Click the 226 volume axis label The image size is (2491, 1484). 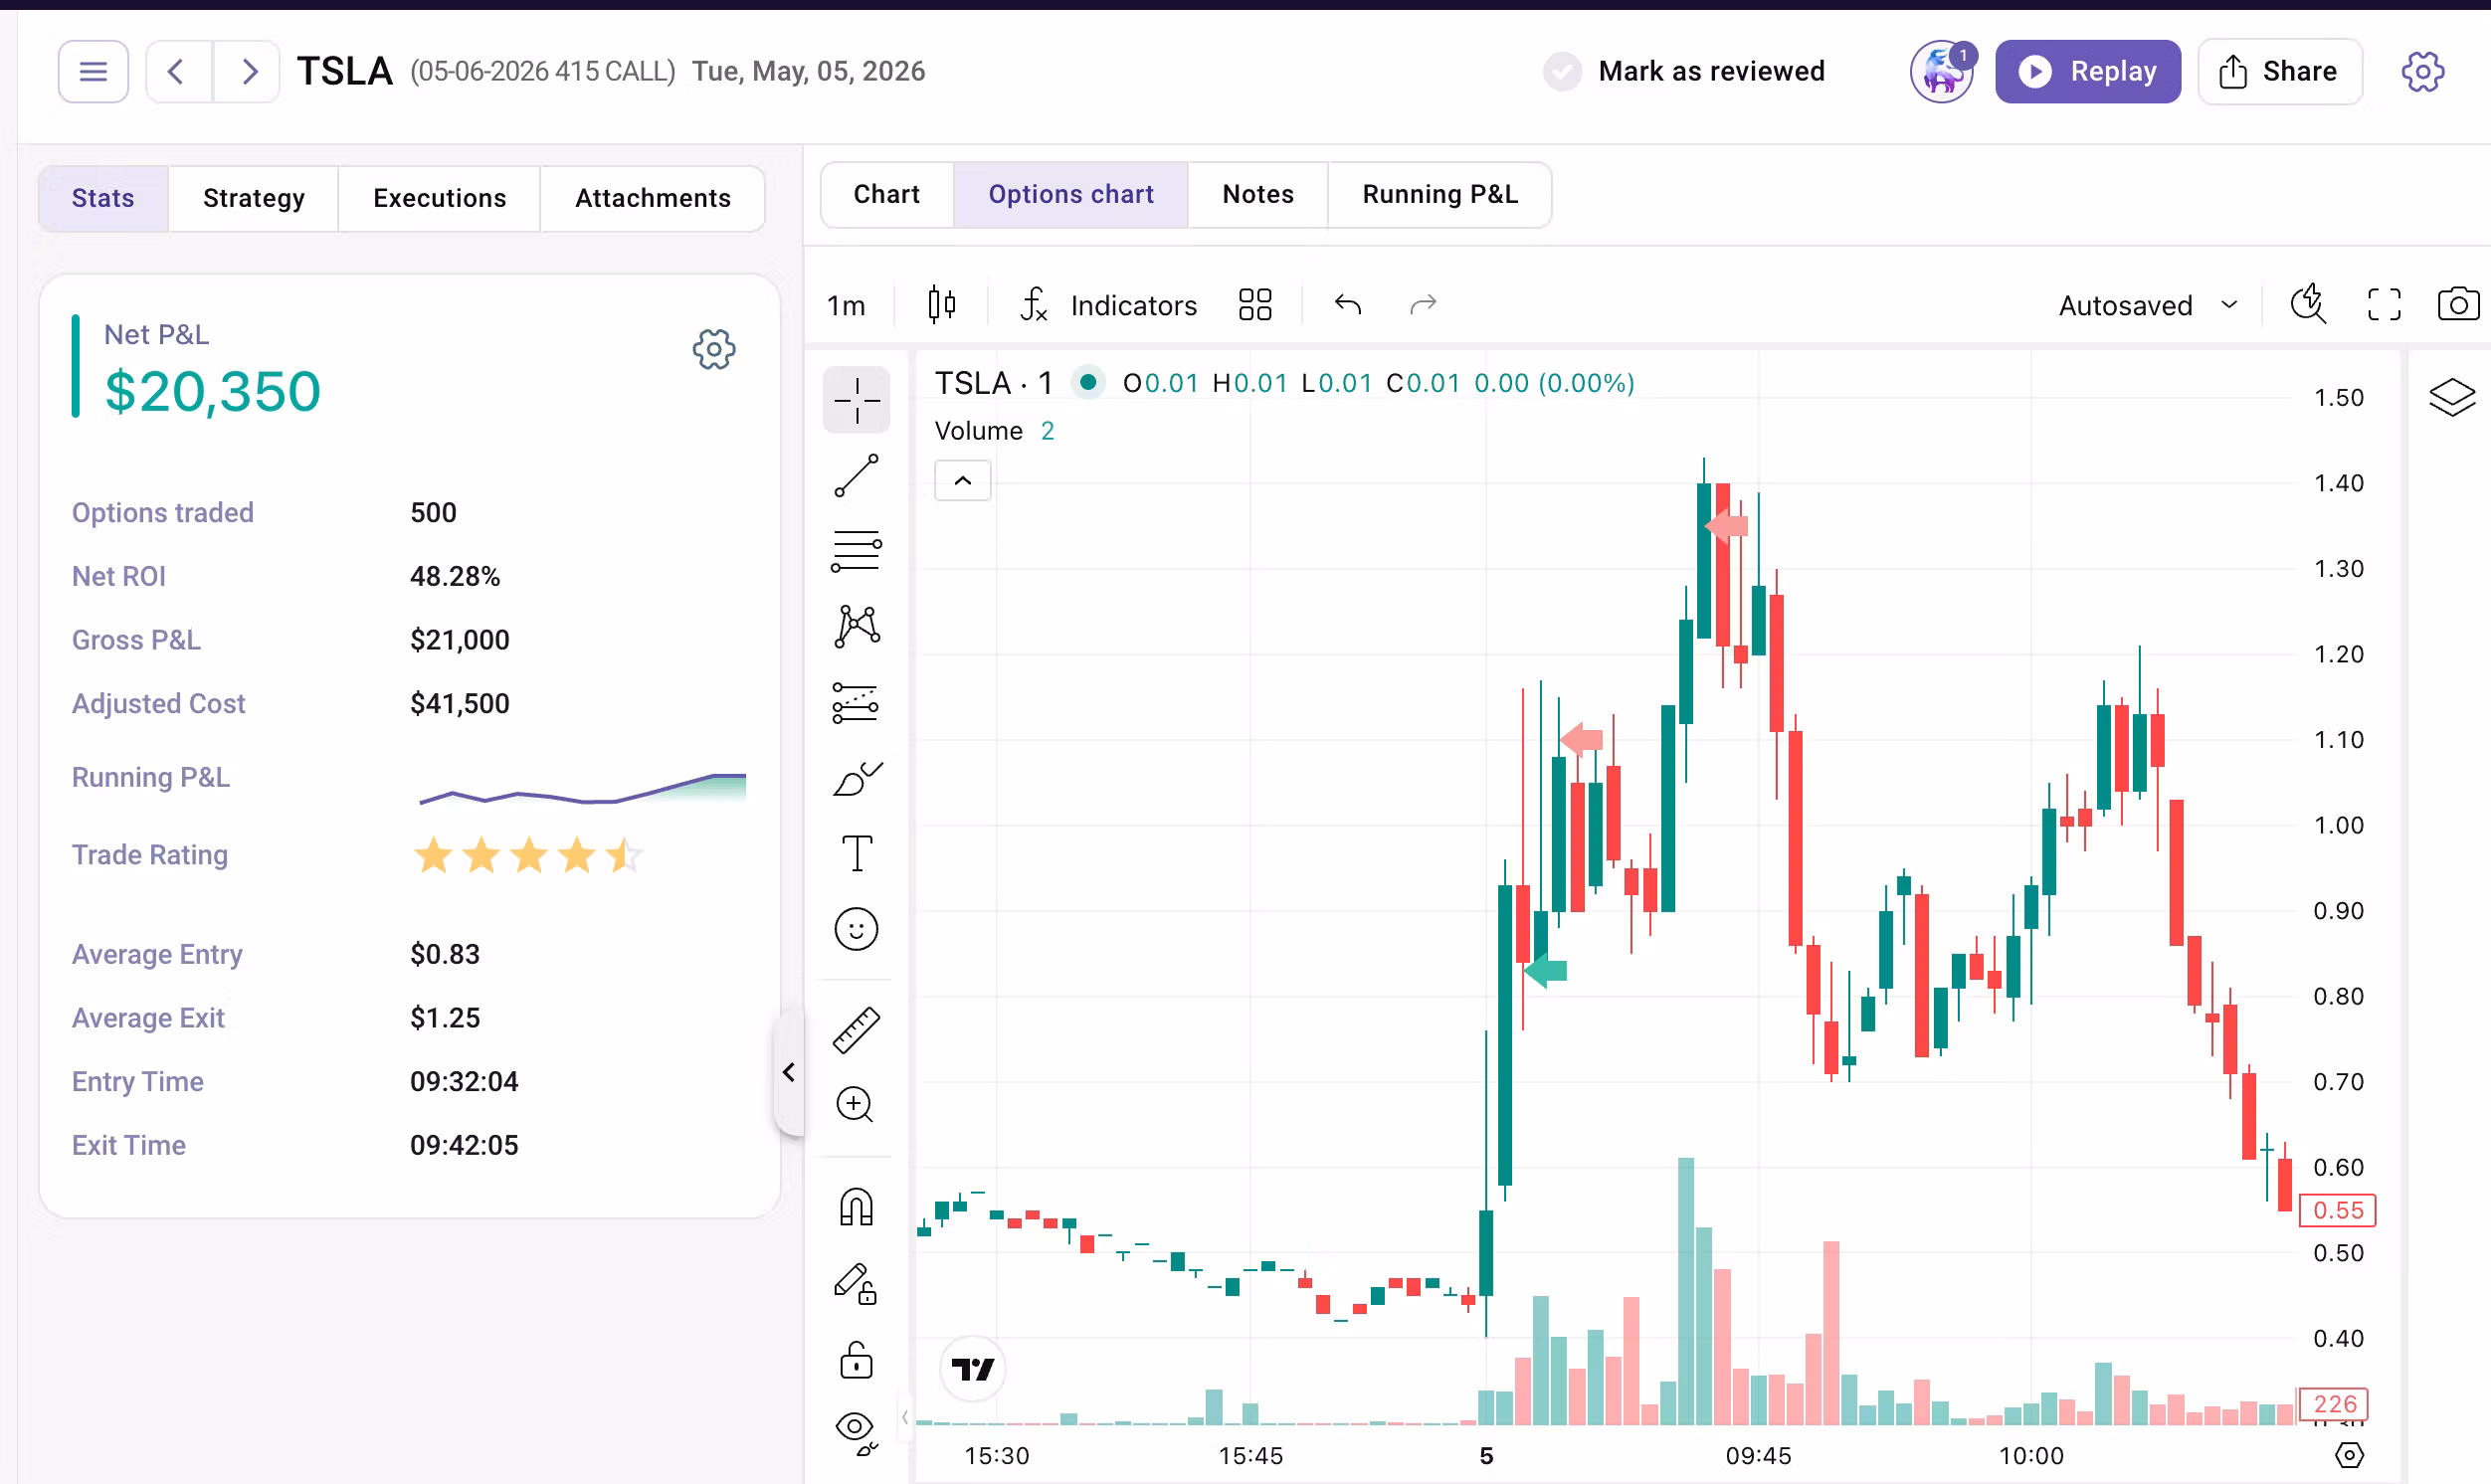coord(2334,1404)
